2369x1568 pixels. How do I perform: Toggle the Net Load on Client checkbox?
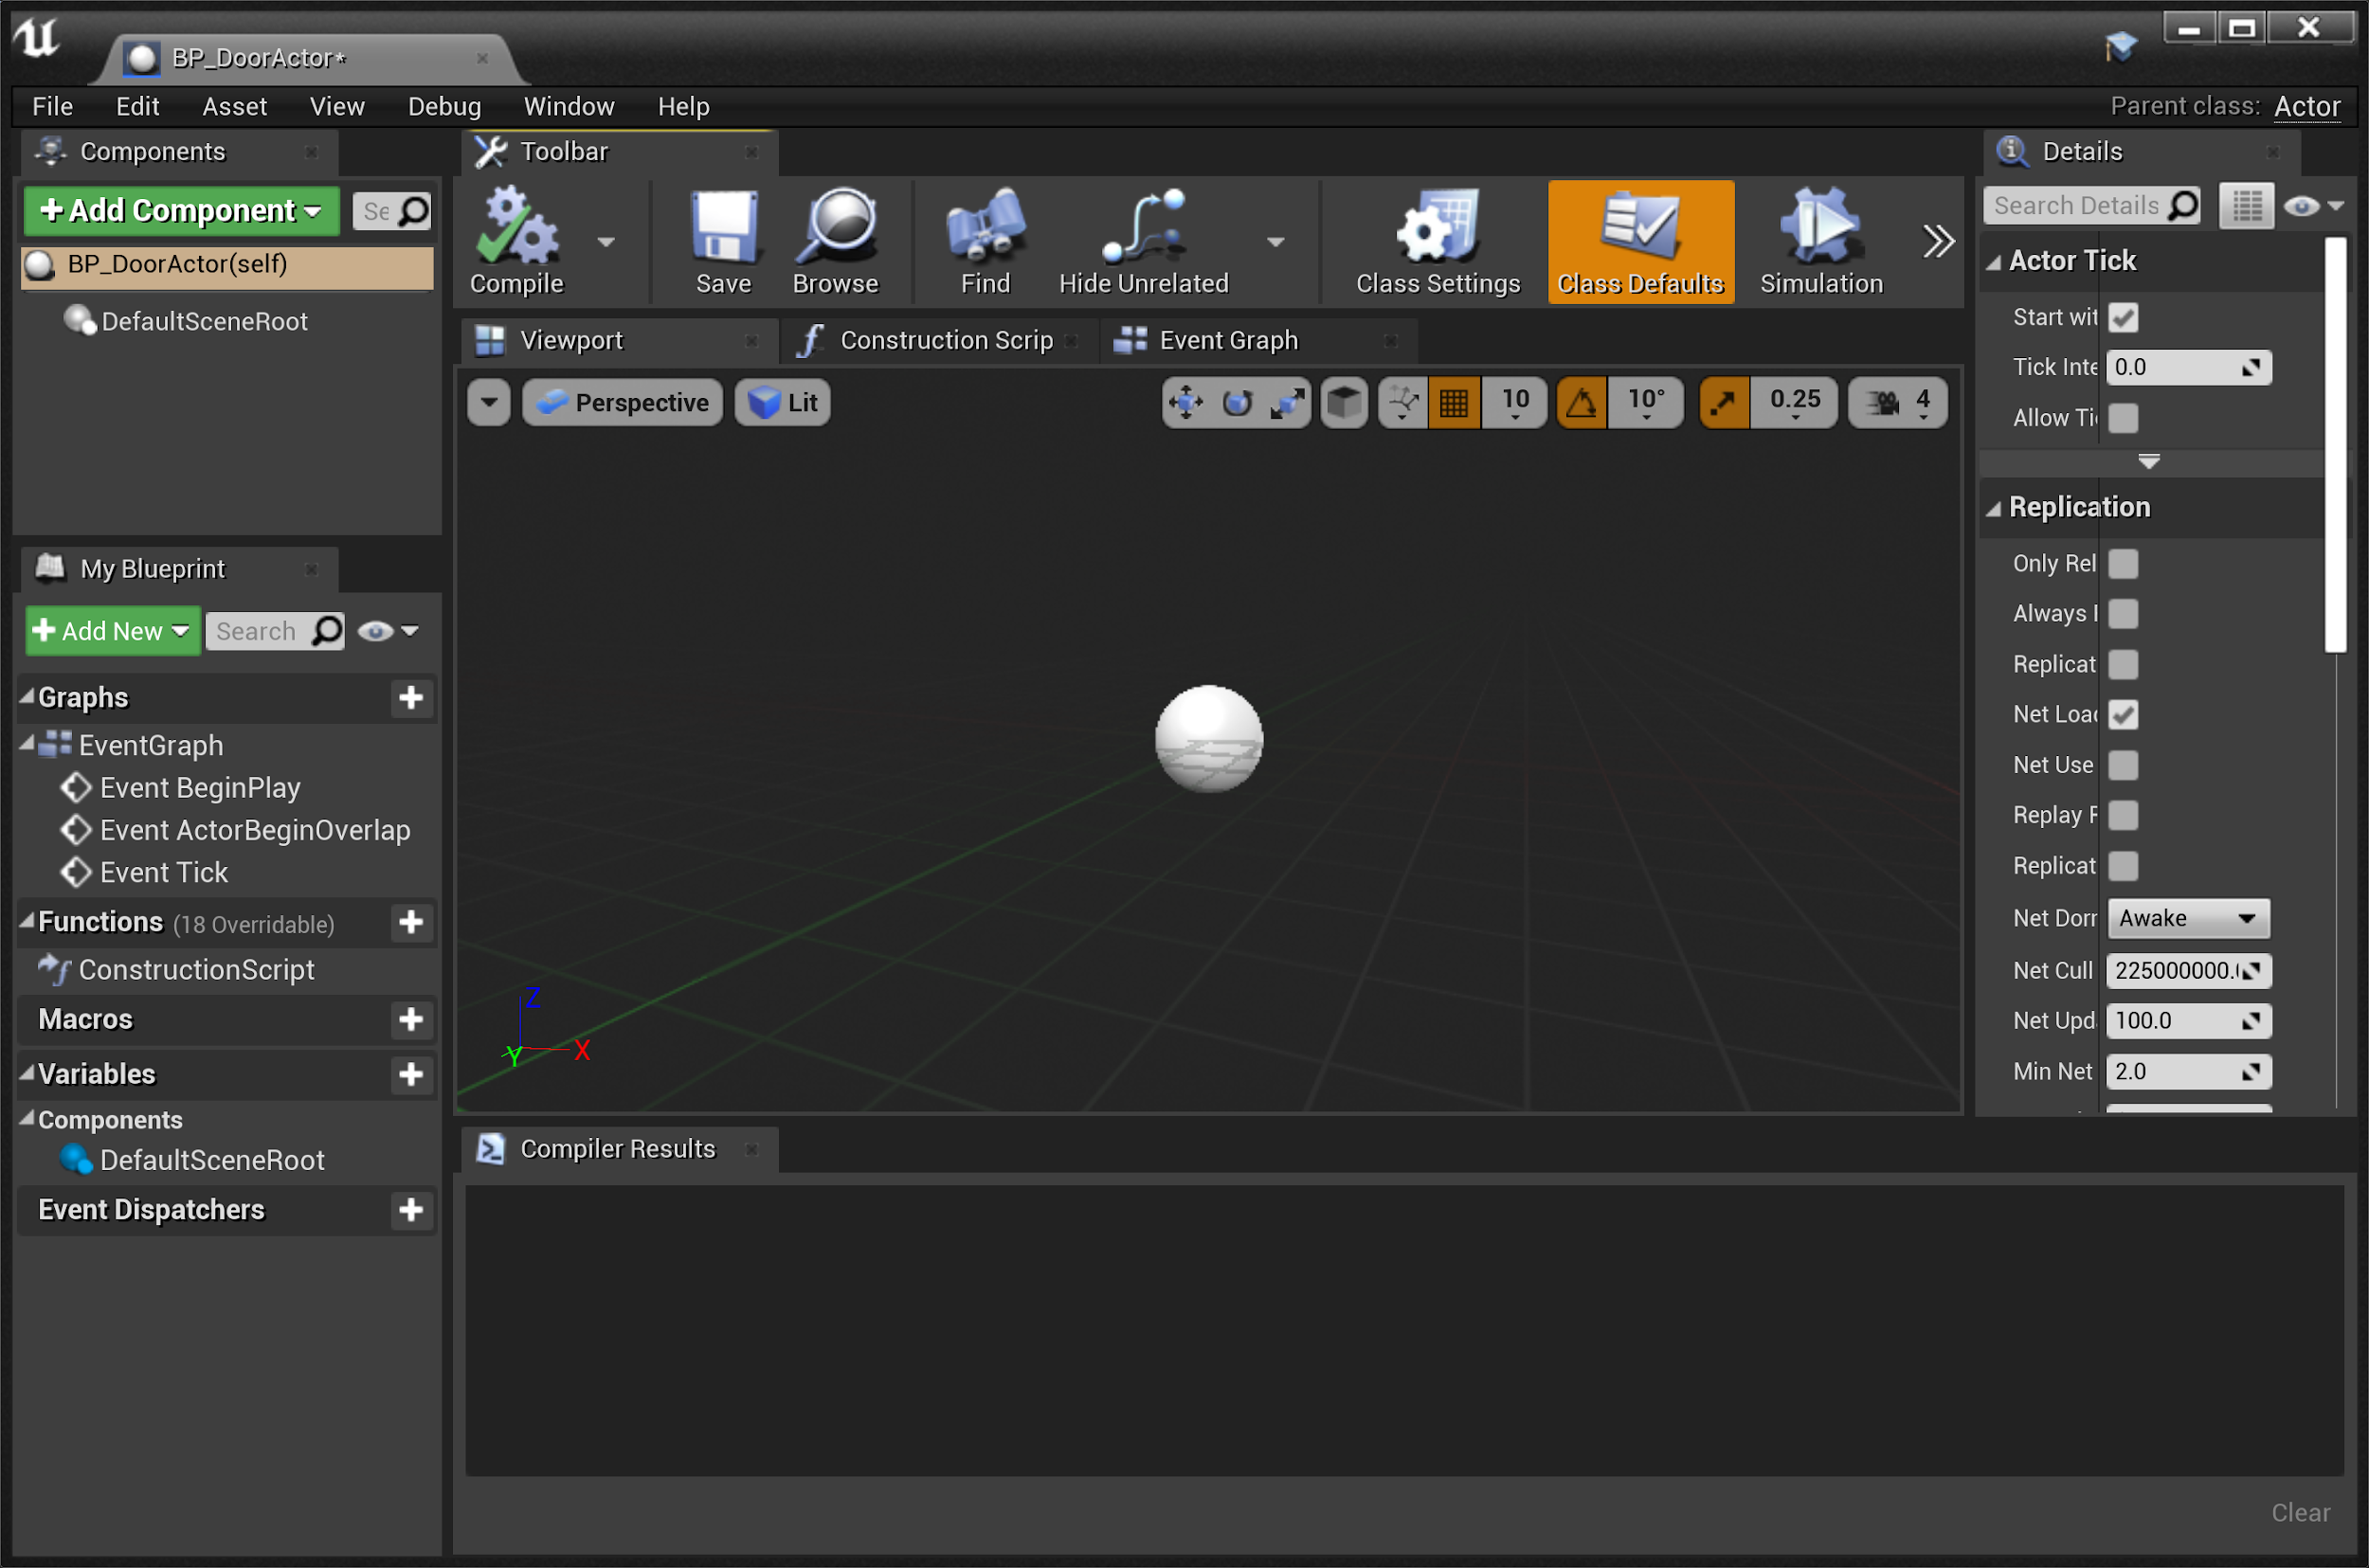[2123, 715]
